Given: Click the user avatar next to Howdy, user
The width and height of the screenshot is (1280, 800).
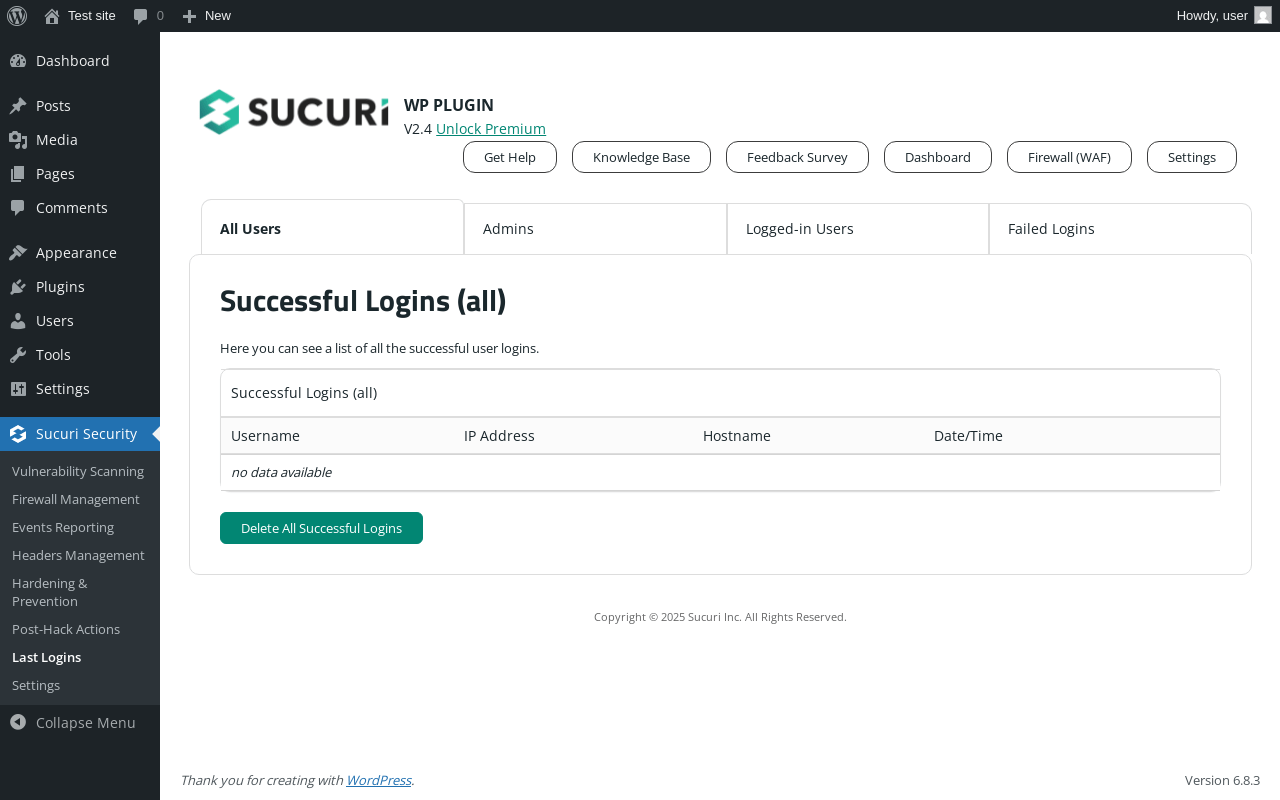Looking at the screenshot, I should 1263,15.
